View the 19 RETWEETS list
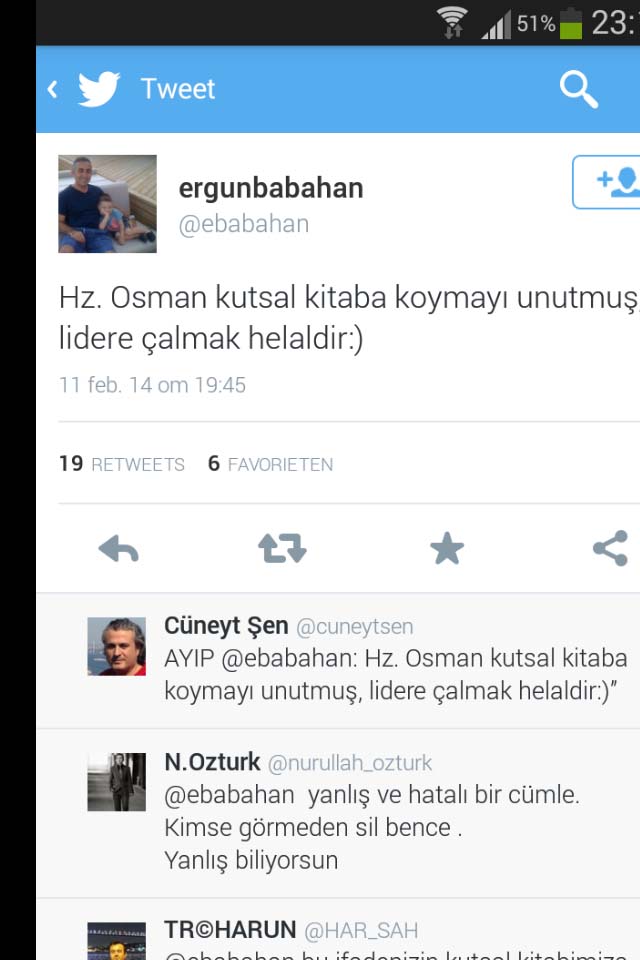 click(121, 463)
